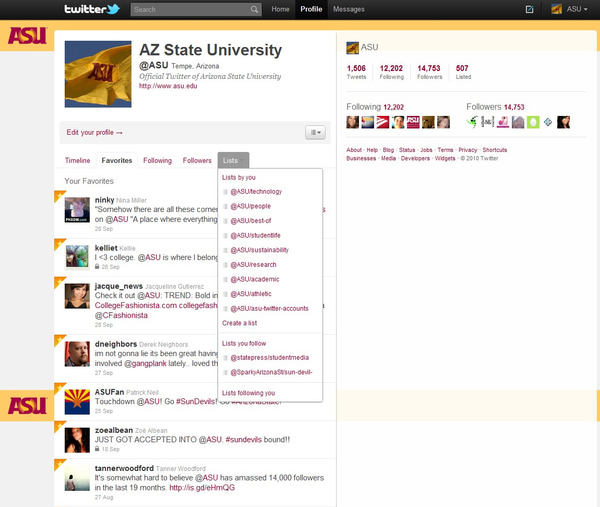This screenshot has height=507, width=600.
Task: Click the Edit your profile link
Action: (94, 132)
